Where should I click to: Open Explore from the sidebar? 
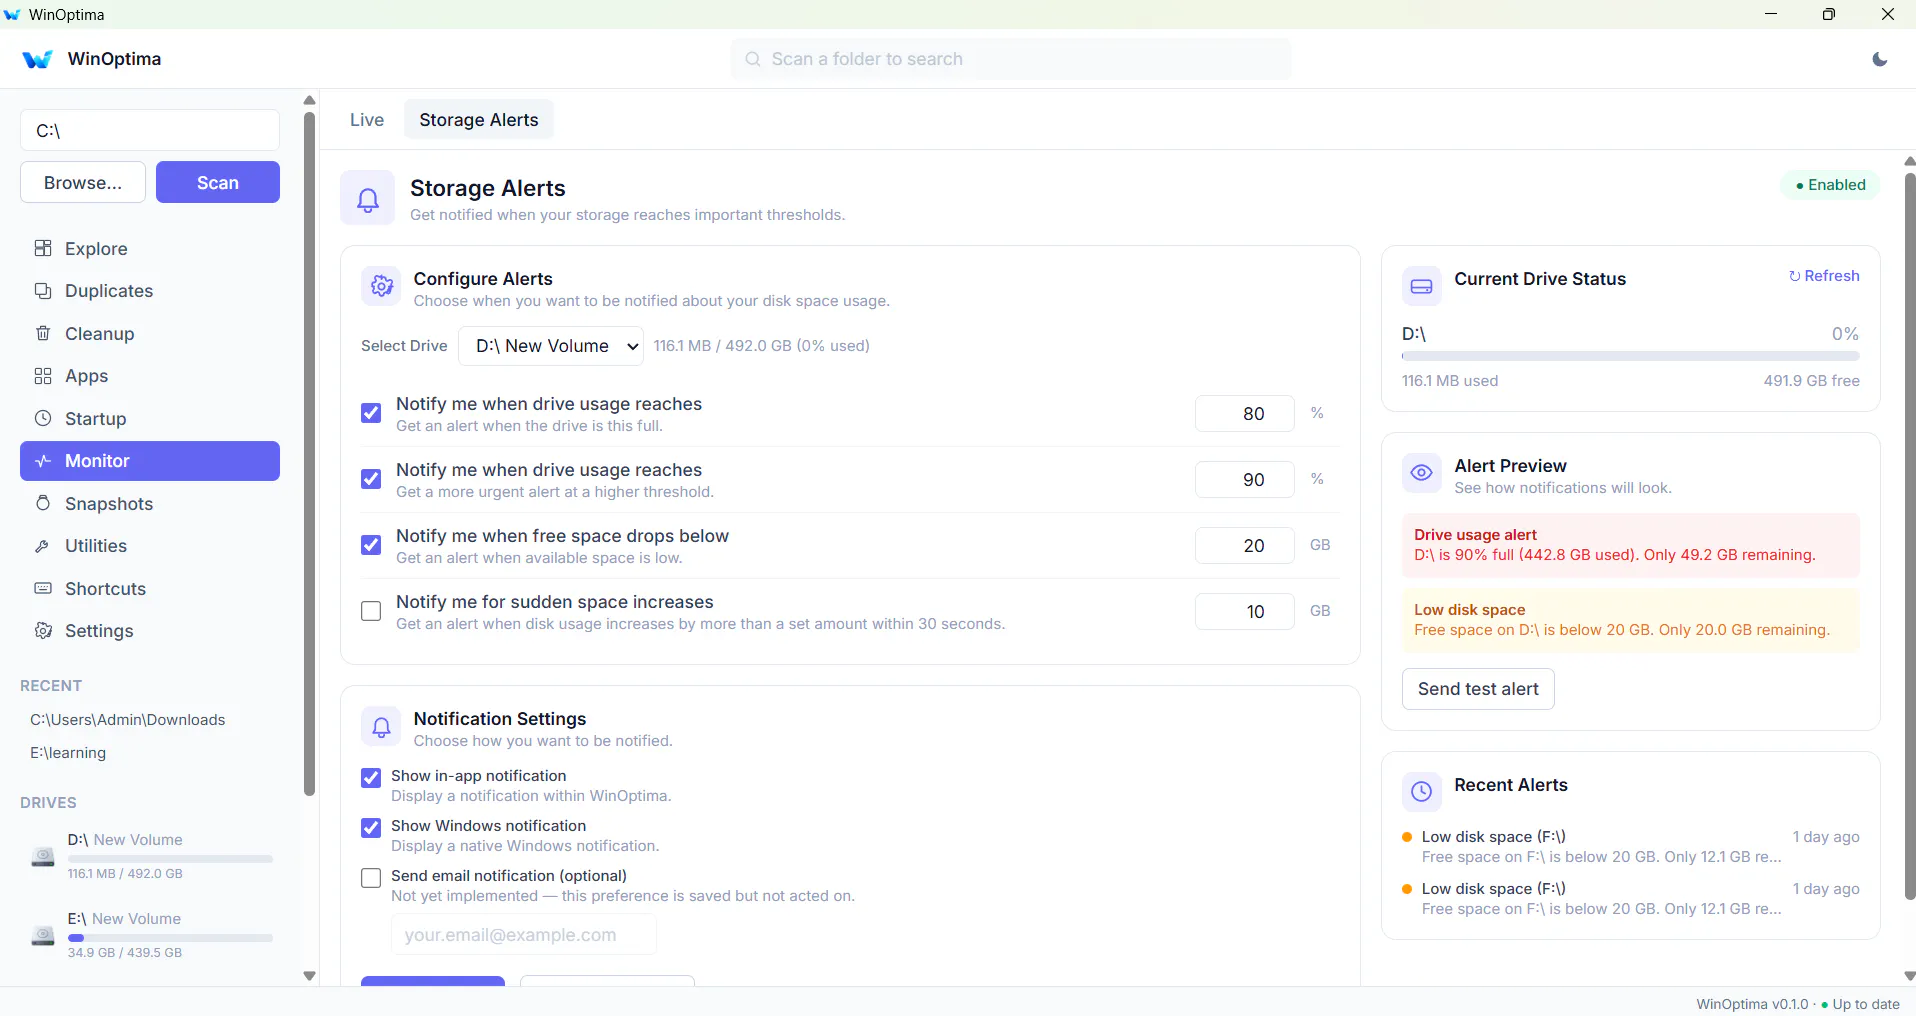[150, 249]
